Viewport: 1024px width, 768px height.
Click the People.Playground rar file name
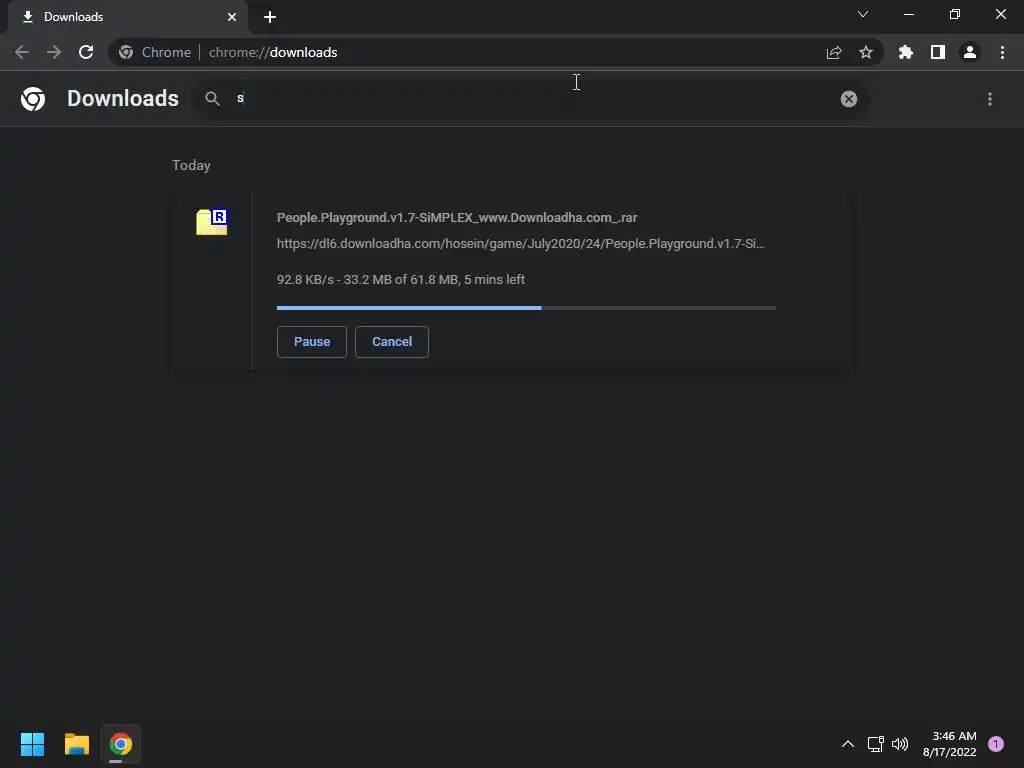click(457, 217)
